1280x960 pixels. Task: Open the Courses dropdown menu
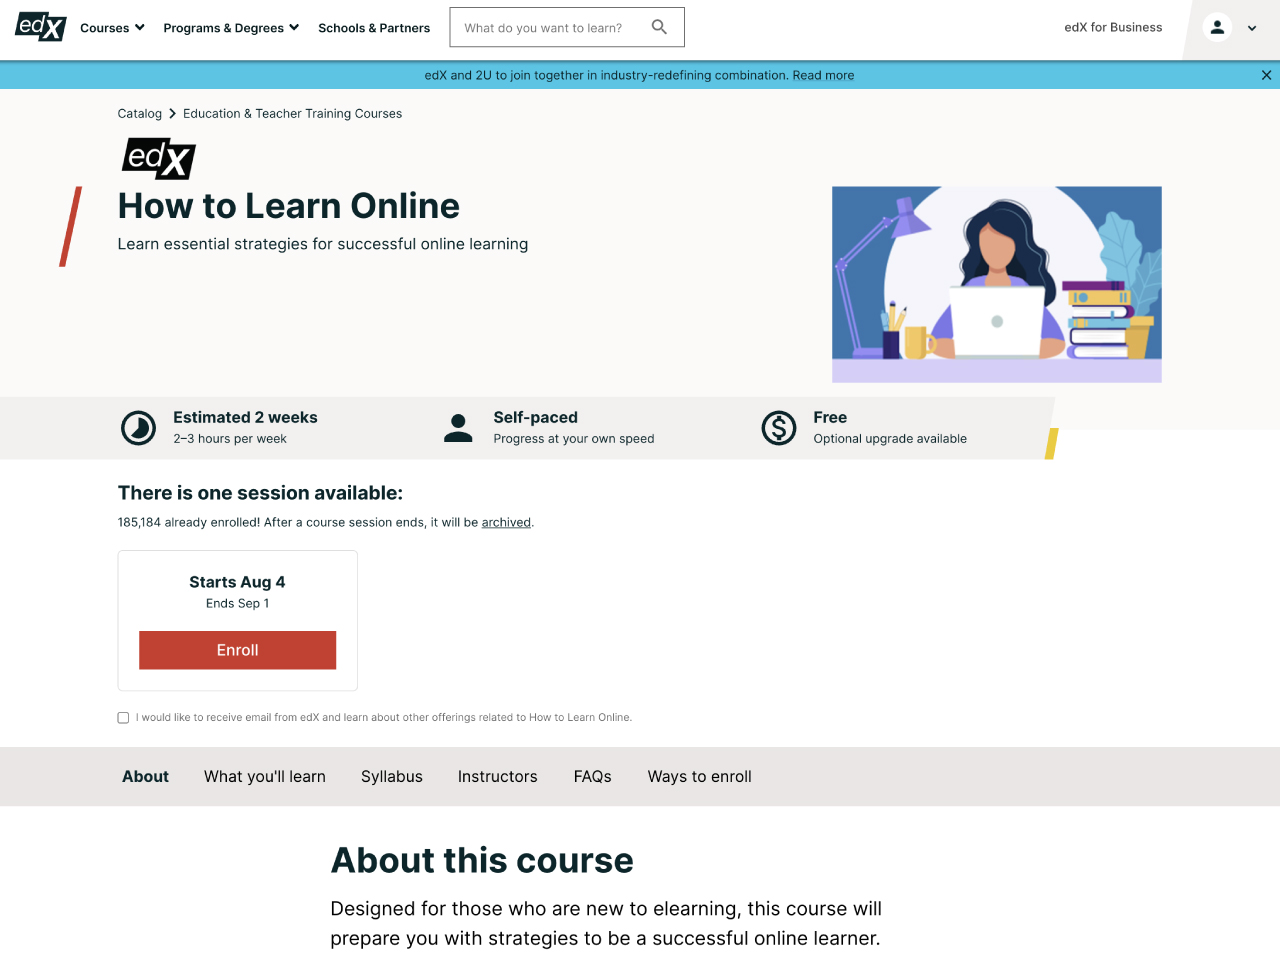pos(112,28)
